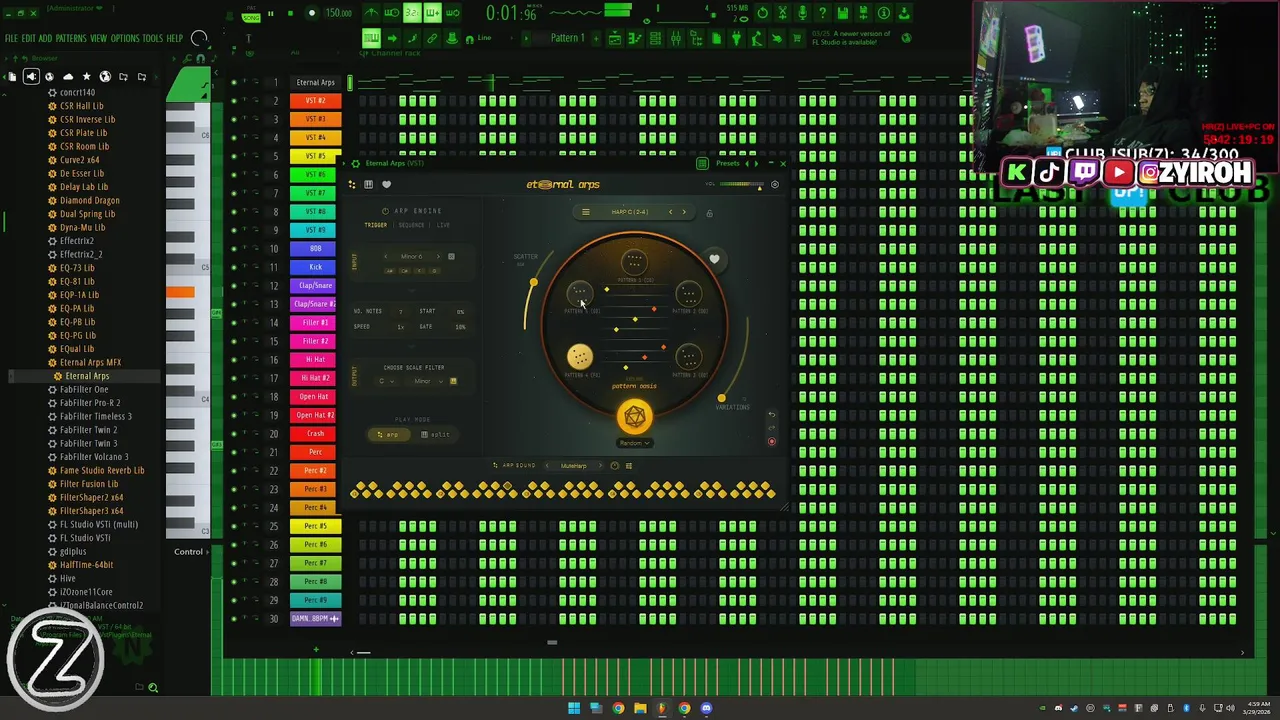
Task: Toggle the mute light for the Crash channel
Action: pyautogui.click(x=234, y=434)
